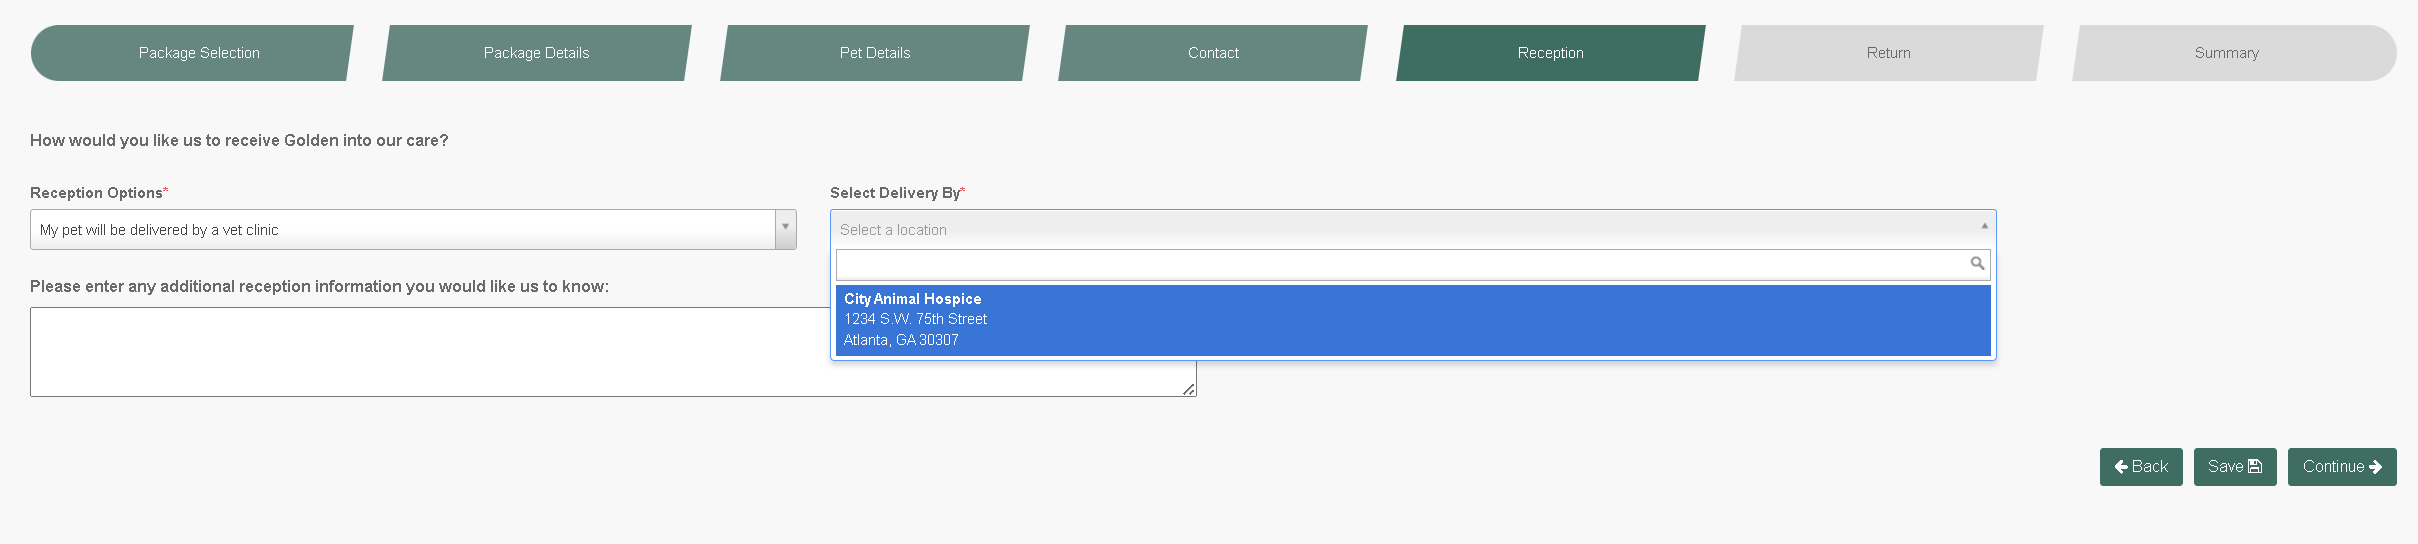
Task: Collapse the Select Delivery By dropdown arrow
Action: 1984,227
